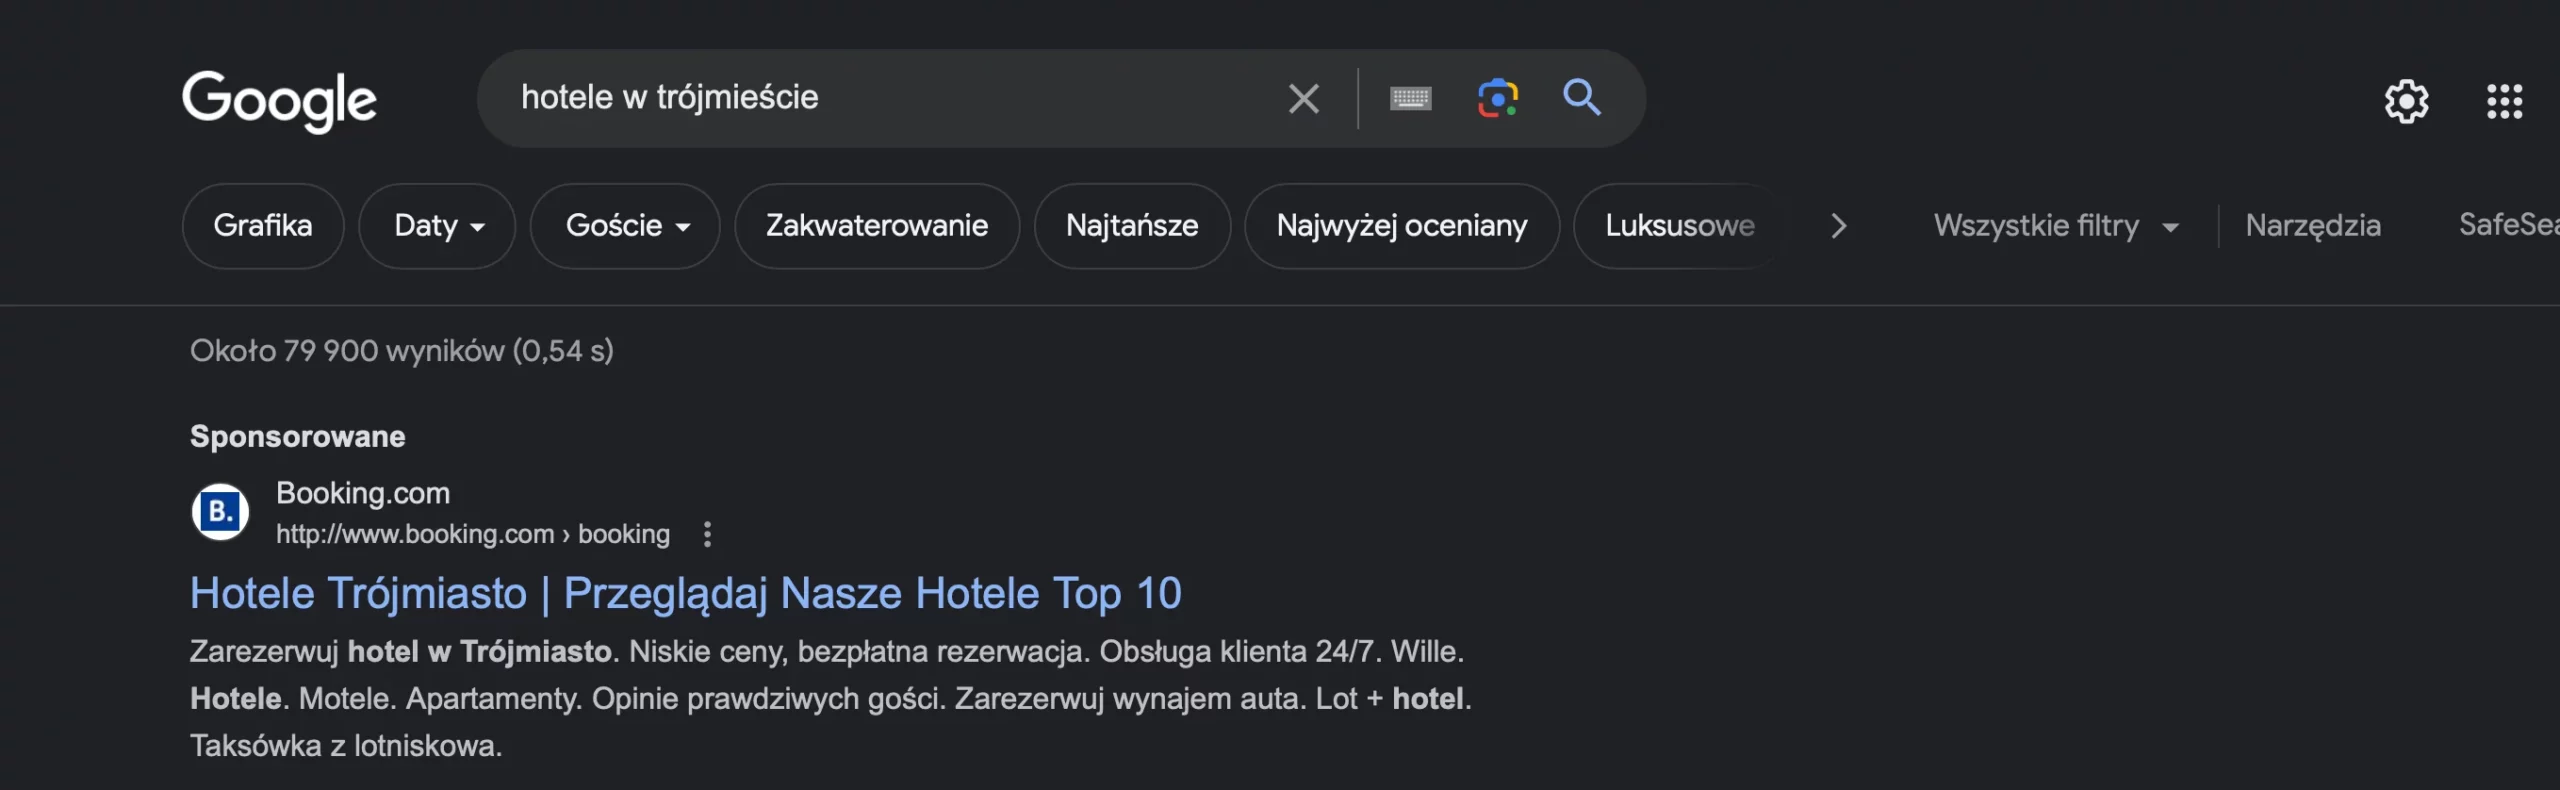Open Google Lens image search

(1498, 98)
